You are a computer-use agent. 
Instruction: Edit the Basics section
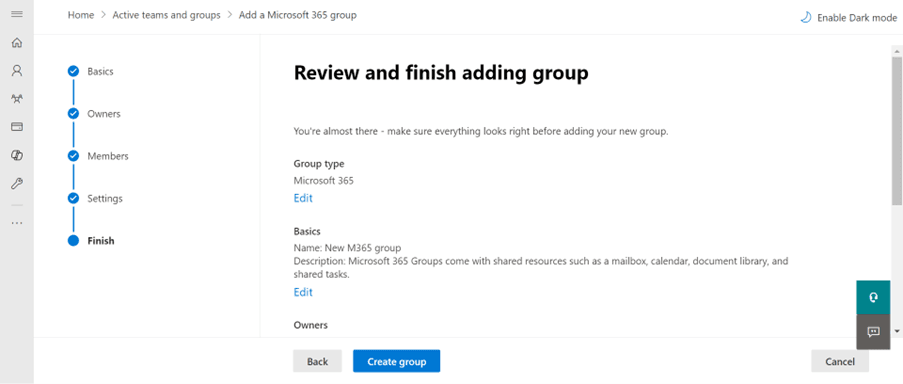pos(303,292)
